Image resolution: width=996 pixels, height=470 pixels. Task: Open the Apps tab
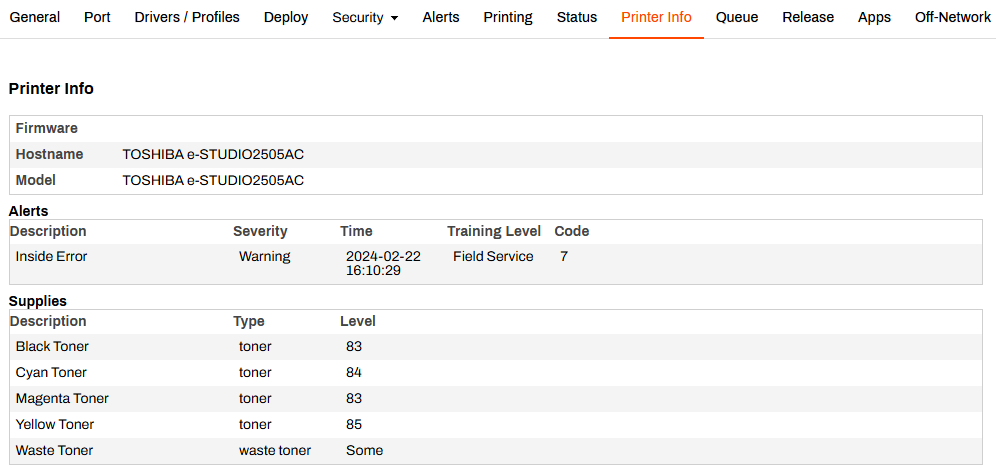[874, 18]
